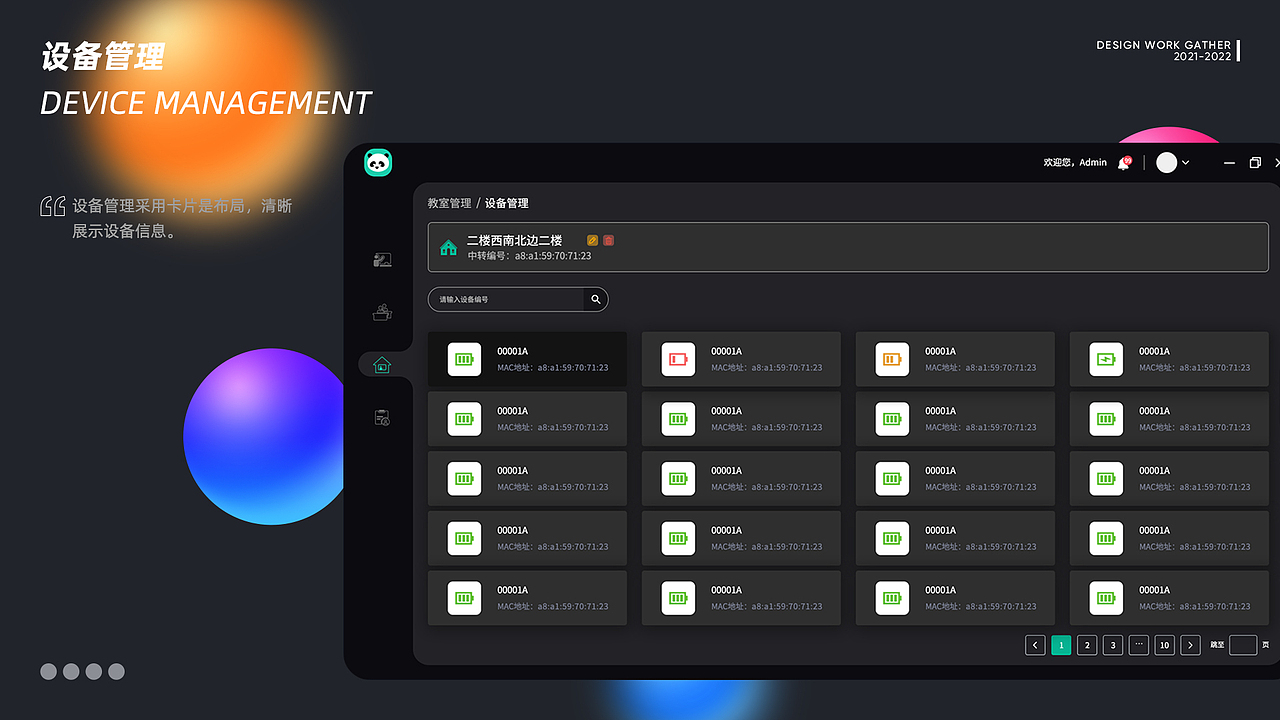Image resolution: width=1280 pixels, height=720 pixels.
Task: Click the green house icon beside 二楼西南北边二楼
Action: (448, 247)
